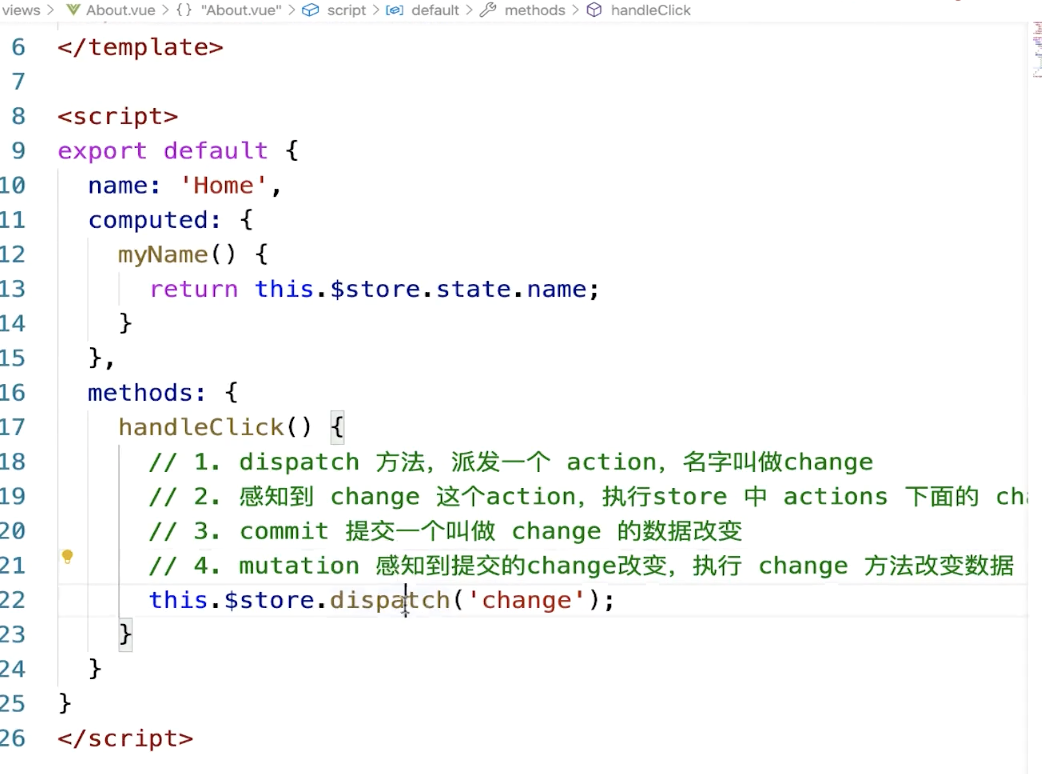Open the methods breadcrumb segment
Screen dimensions: 1042x774
tap(534, 10)
